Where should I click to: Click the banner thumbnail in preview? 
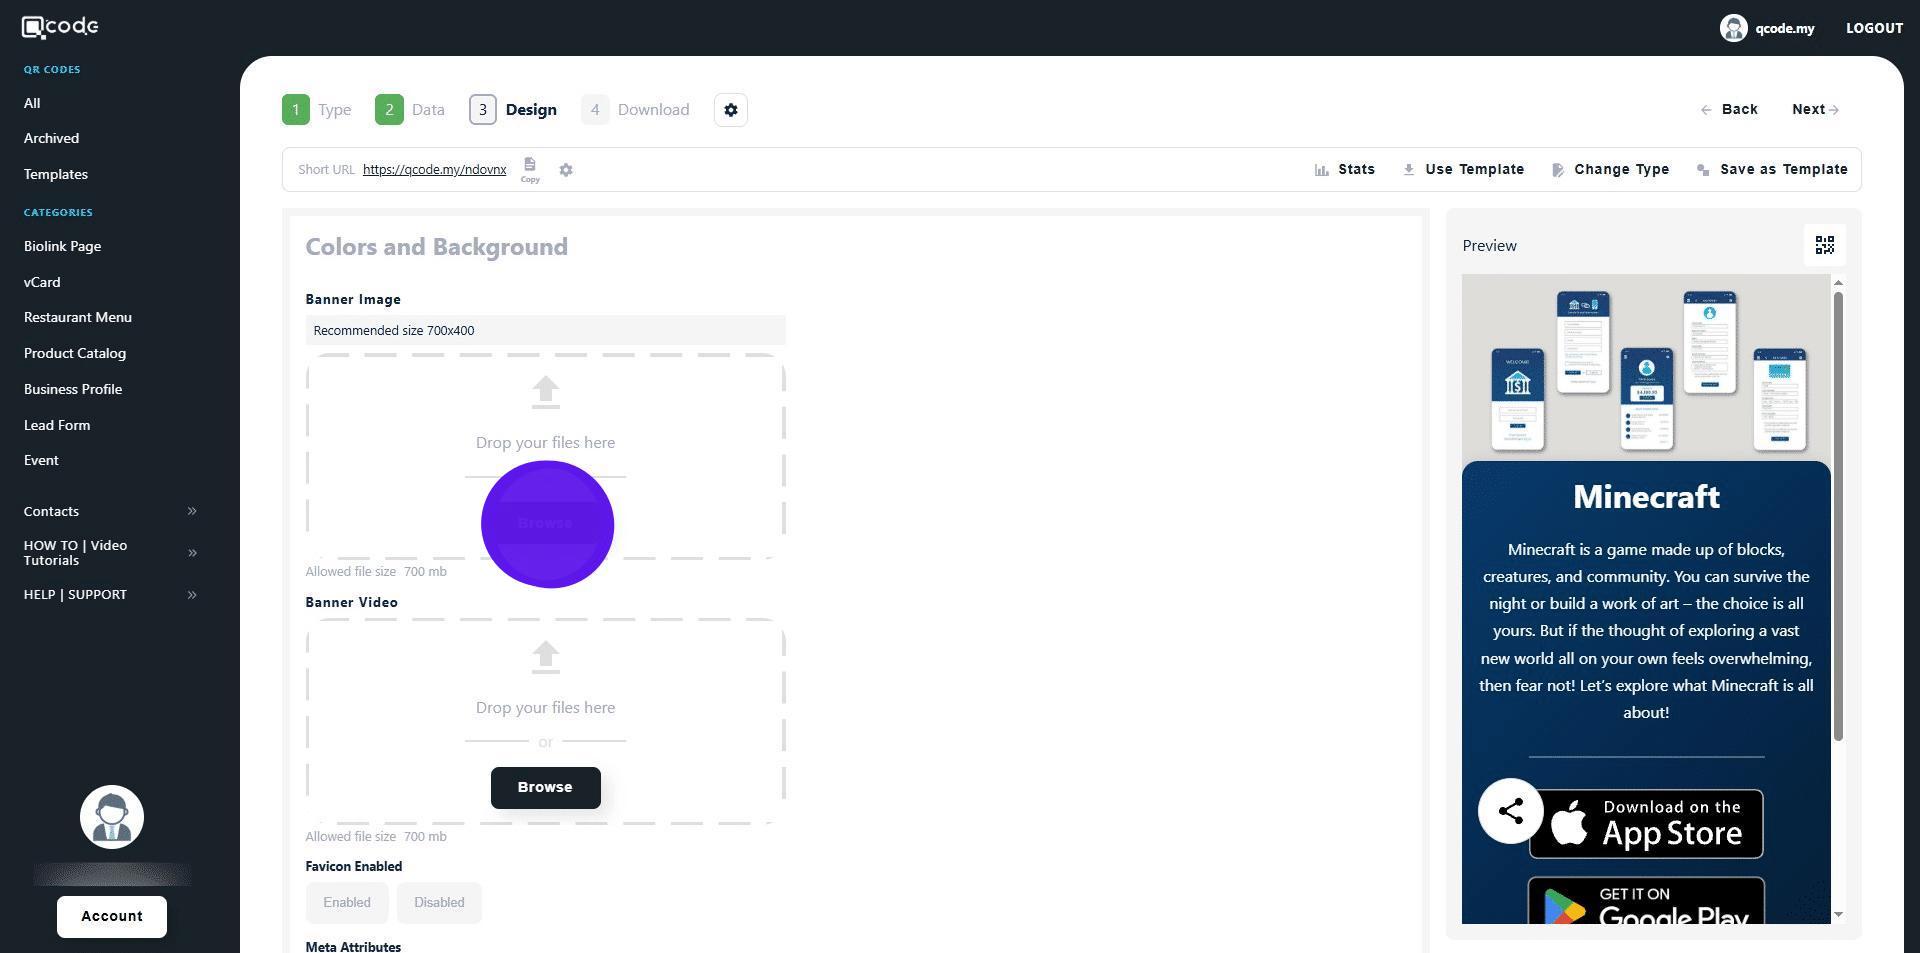[x=1646, y=368]
